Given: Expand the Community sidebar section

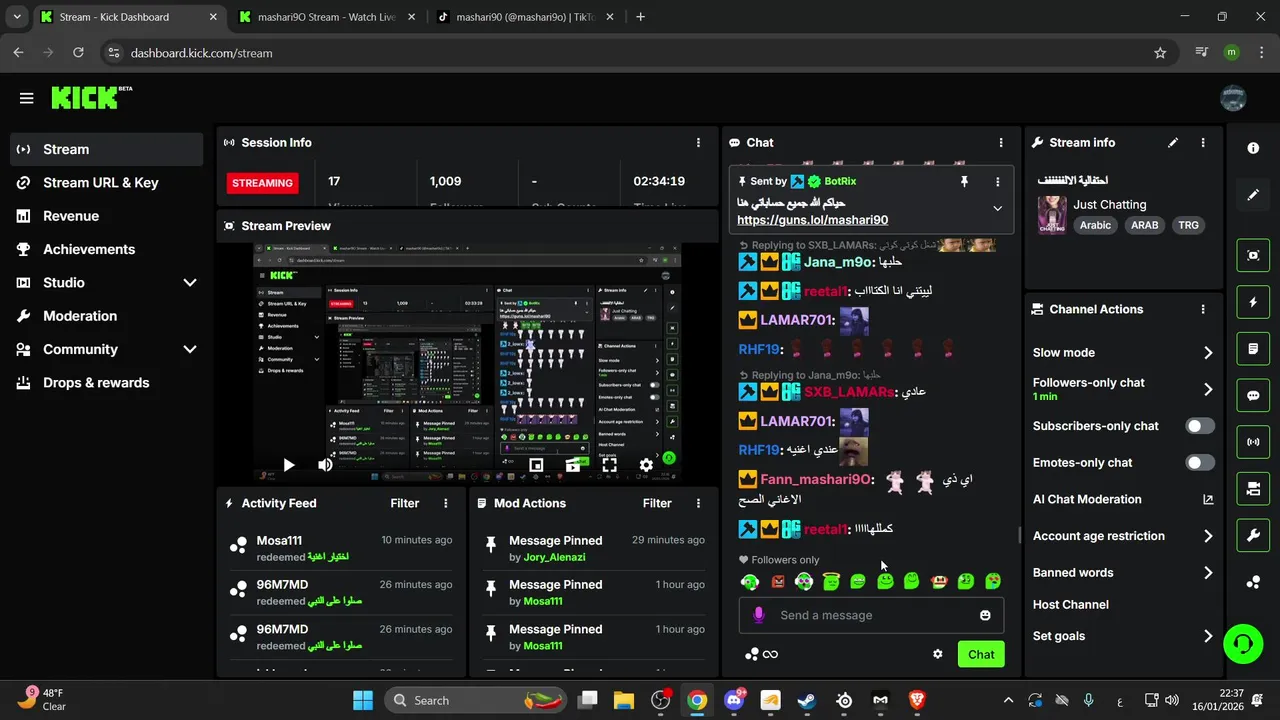Looking at the screenshot, I should (189, 349).
